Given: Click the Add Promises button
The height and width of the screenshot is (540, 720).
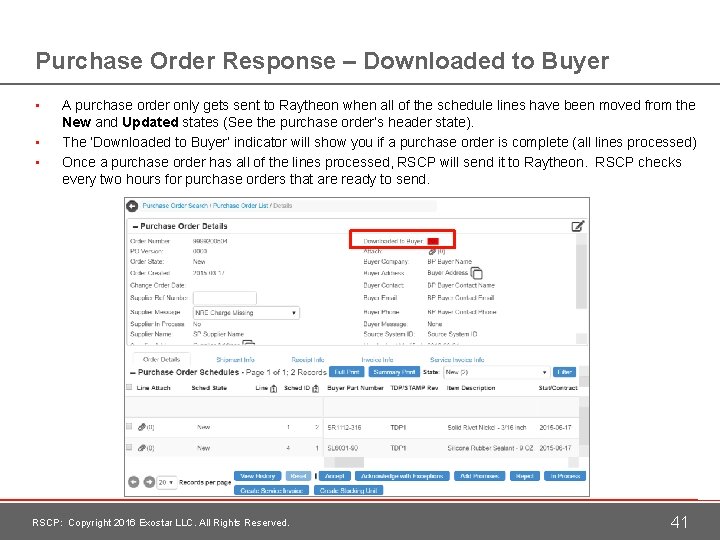Looking at the screenshot, I should tap(479, 476).
